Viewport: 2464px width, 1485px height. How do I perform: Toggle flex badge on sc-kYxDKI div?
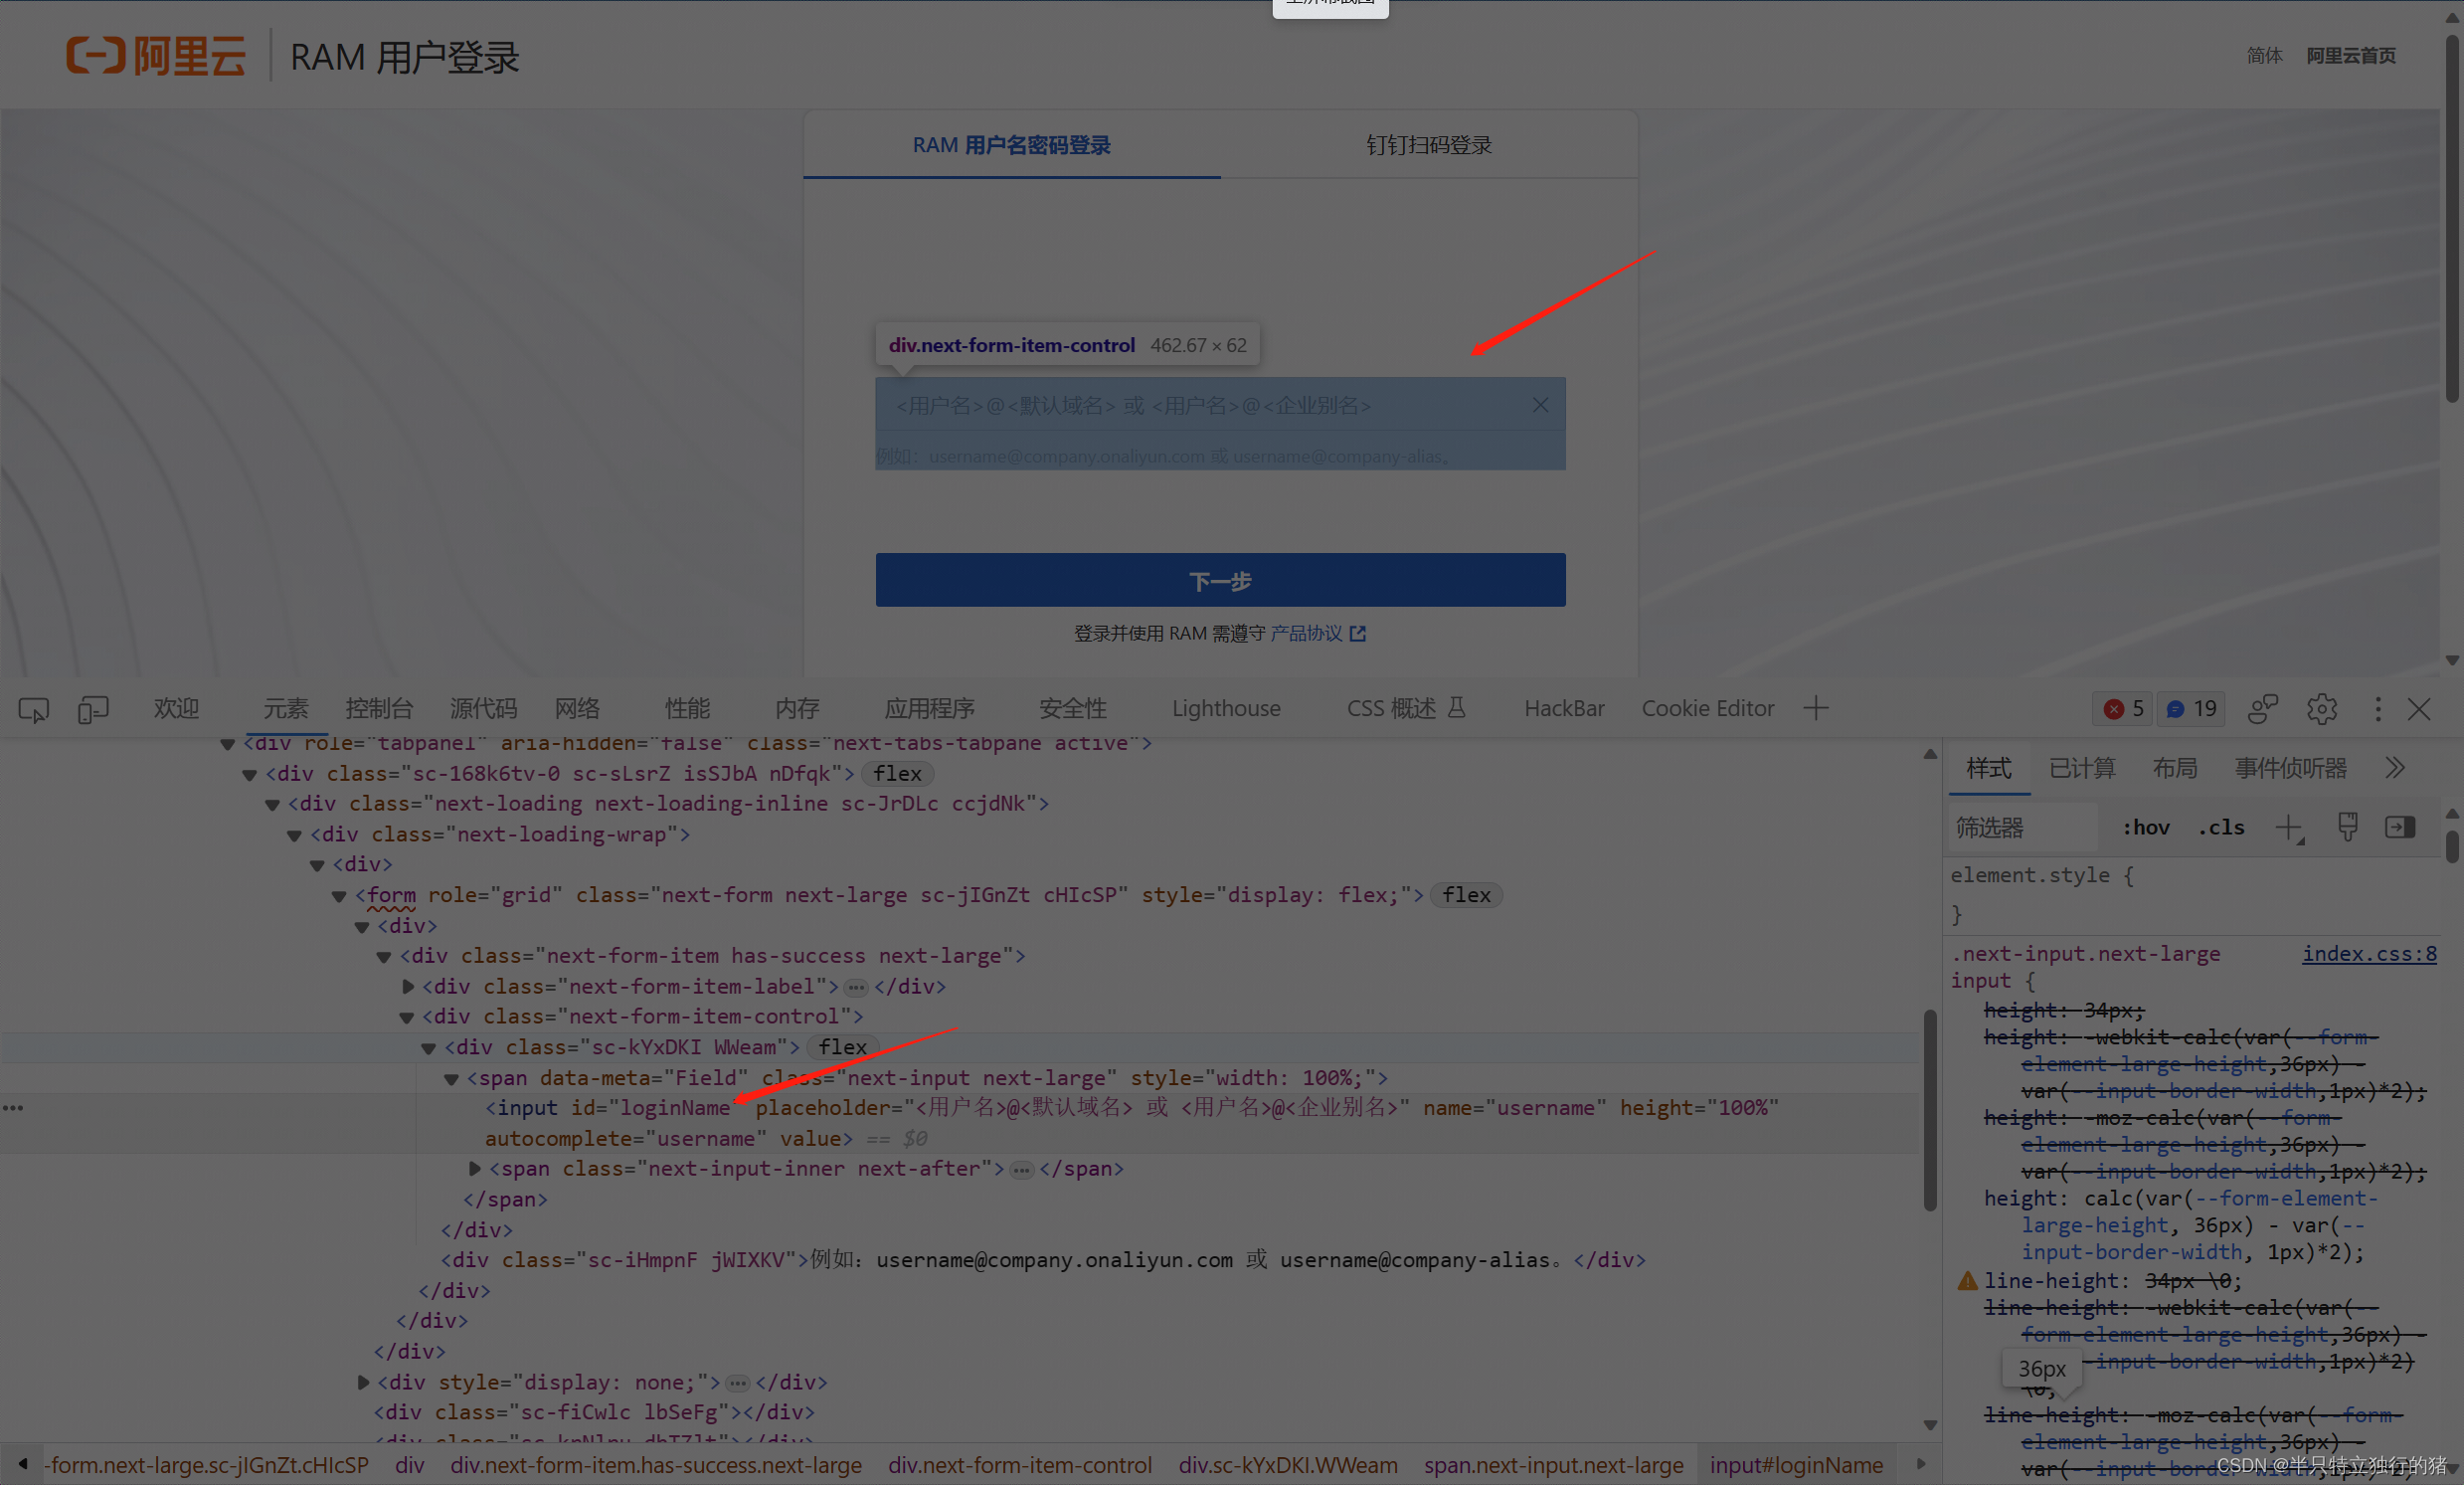click(x=842, y=1047)
